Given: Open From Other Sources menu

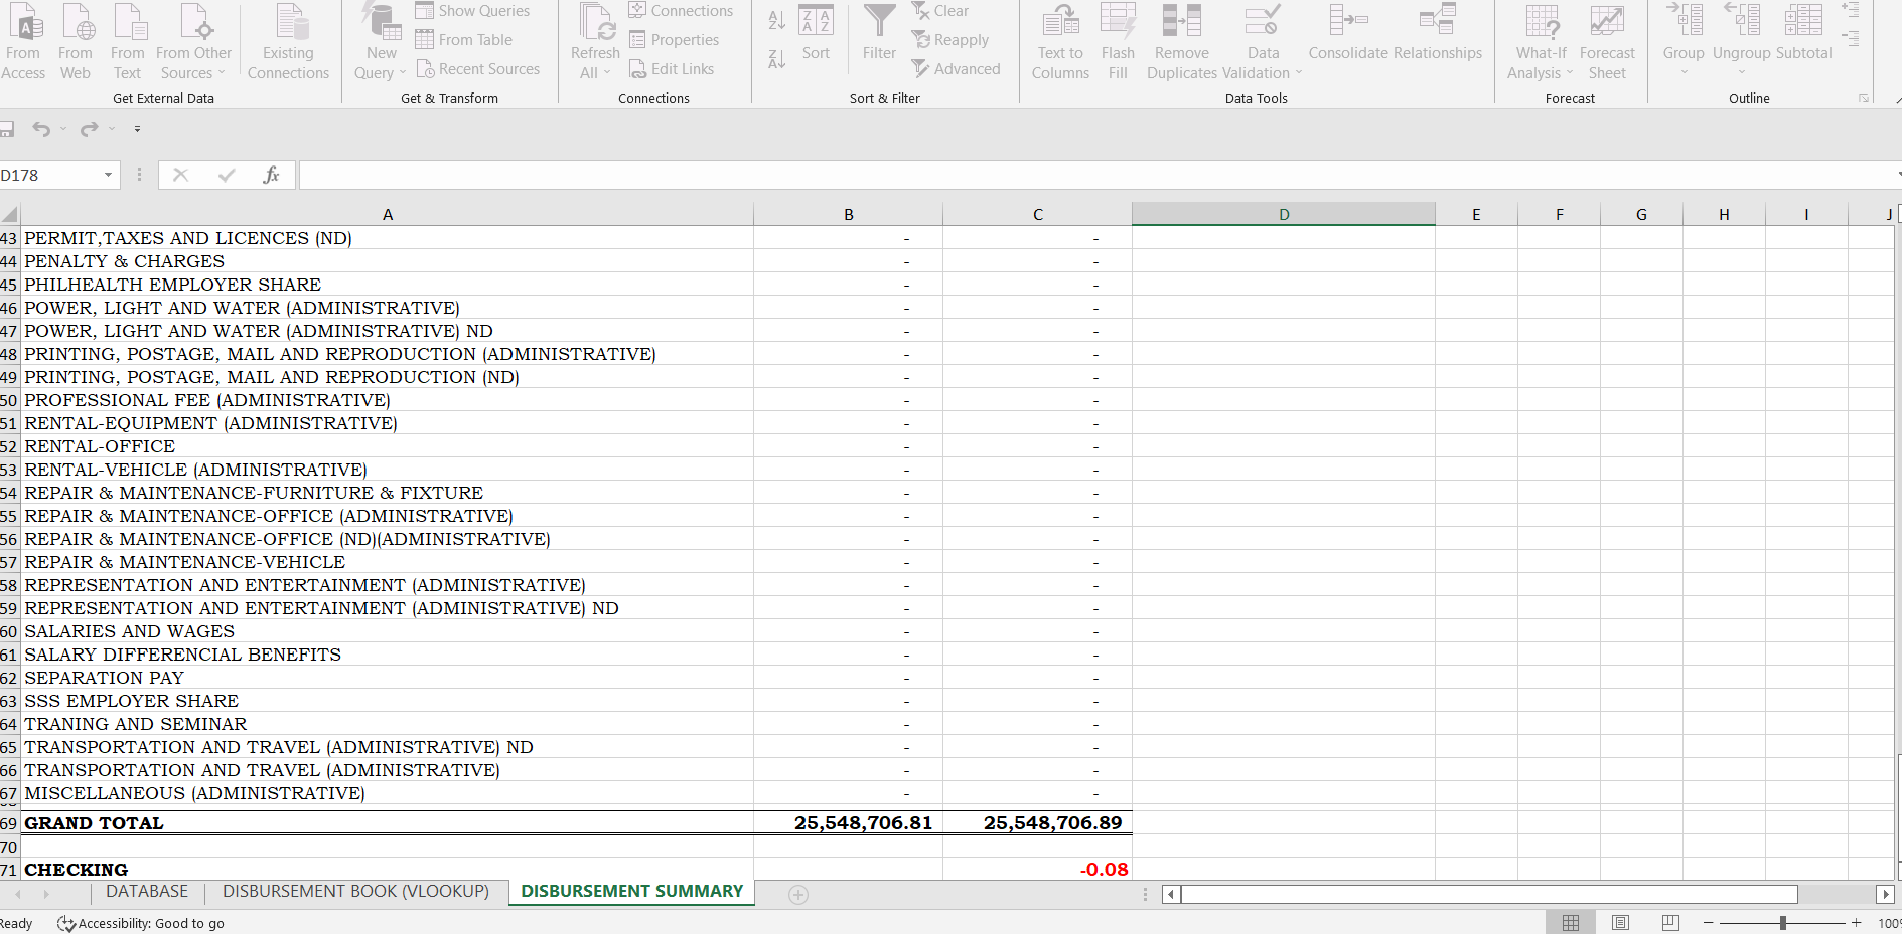Looking at the screenshot, I should 194,42.
